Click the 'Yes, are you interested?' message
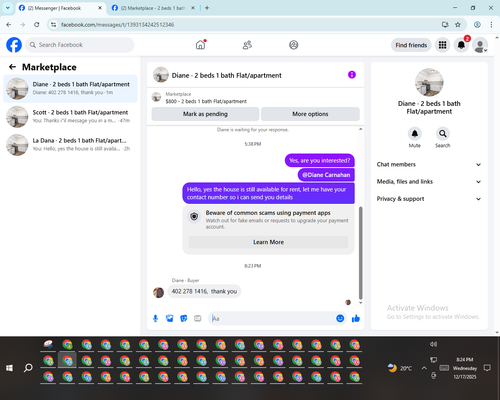This screenshot has height=400, width=500. pyautogui.click(x=320, y=160)
